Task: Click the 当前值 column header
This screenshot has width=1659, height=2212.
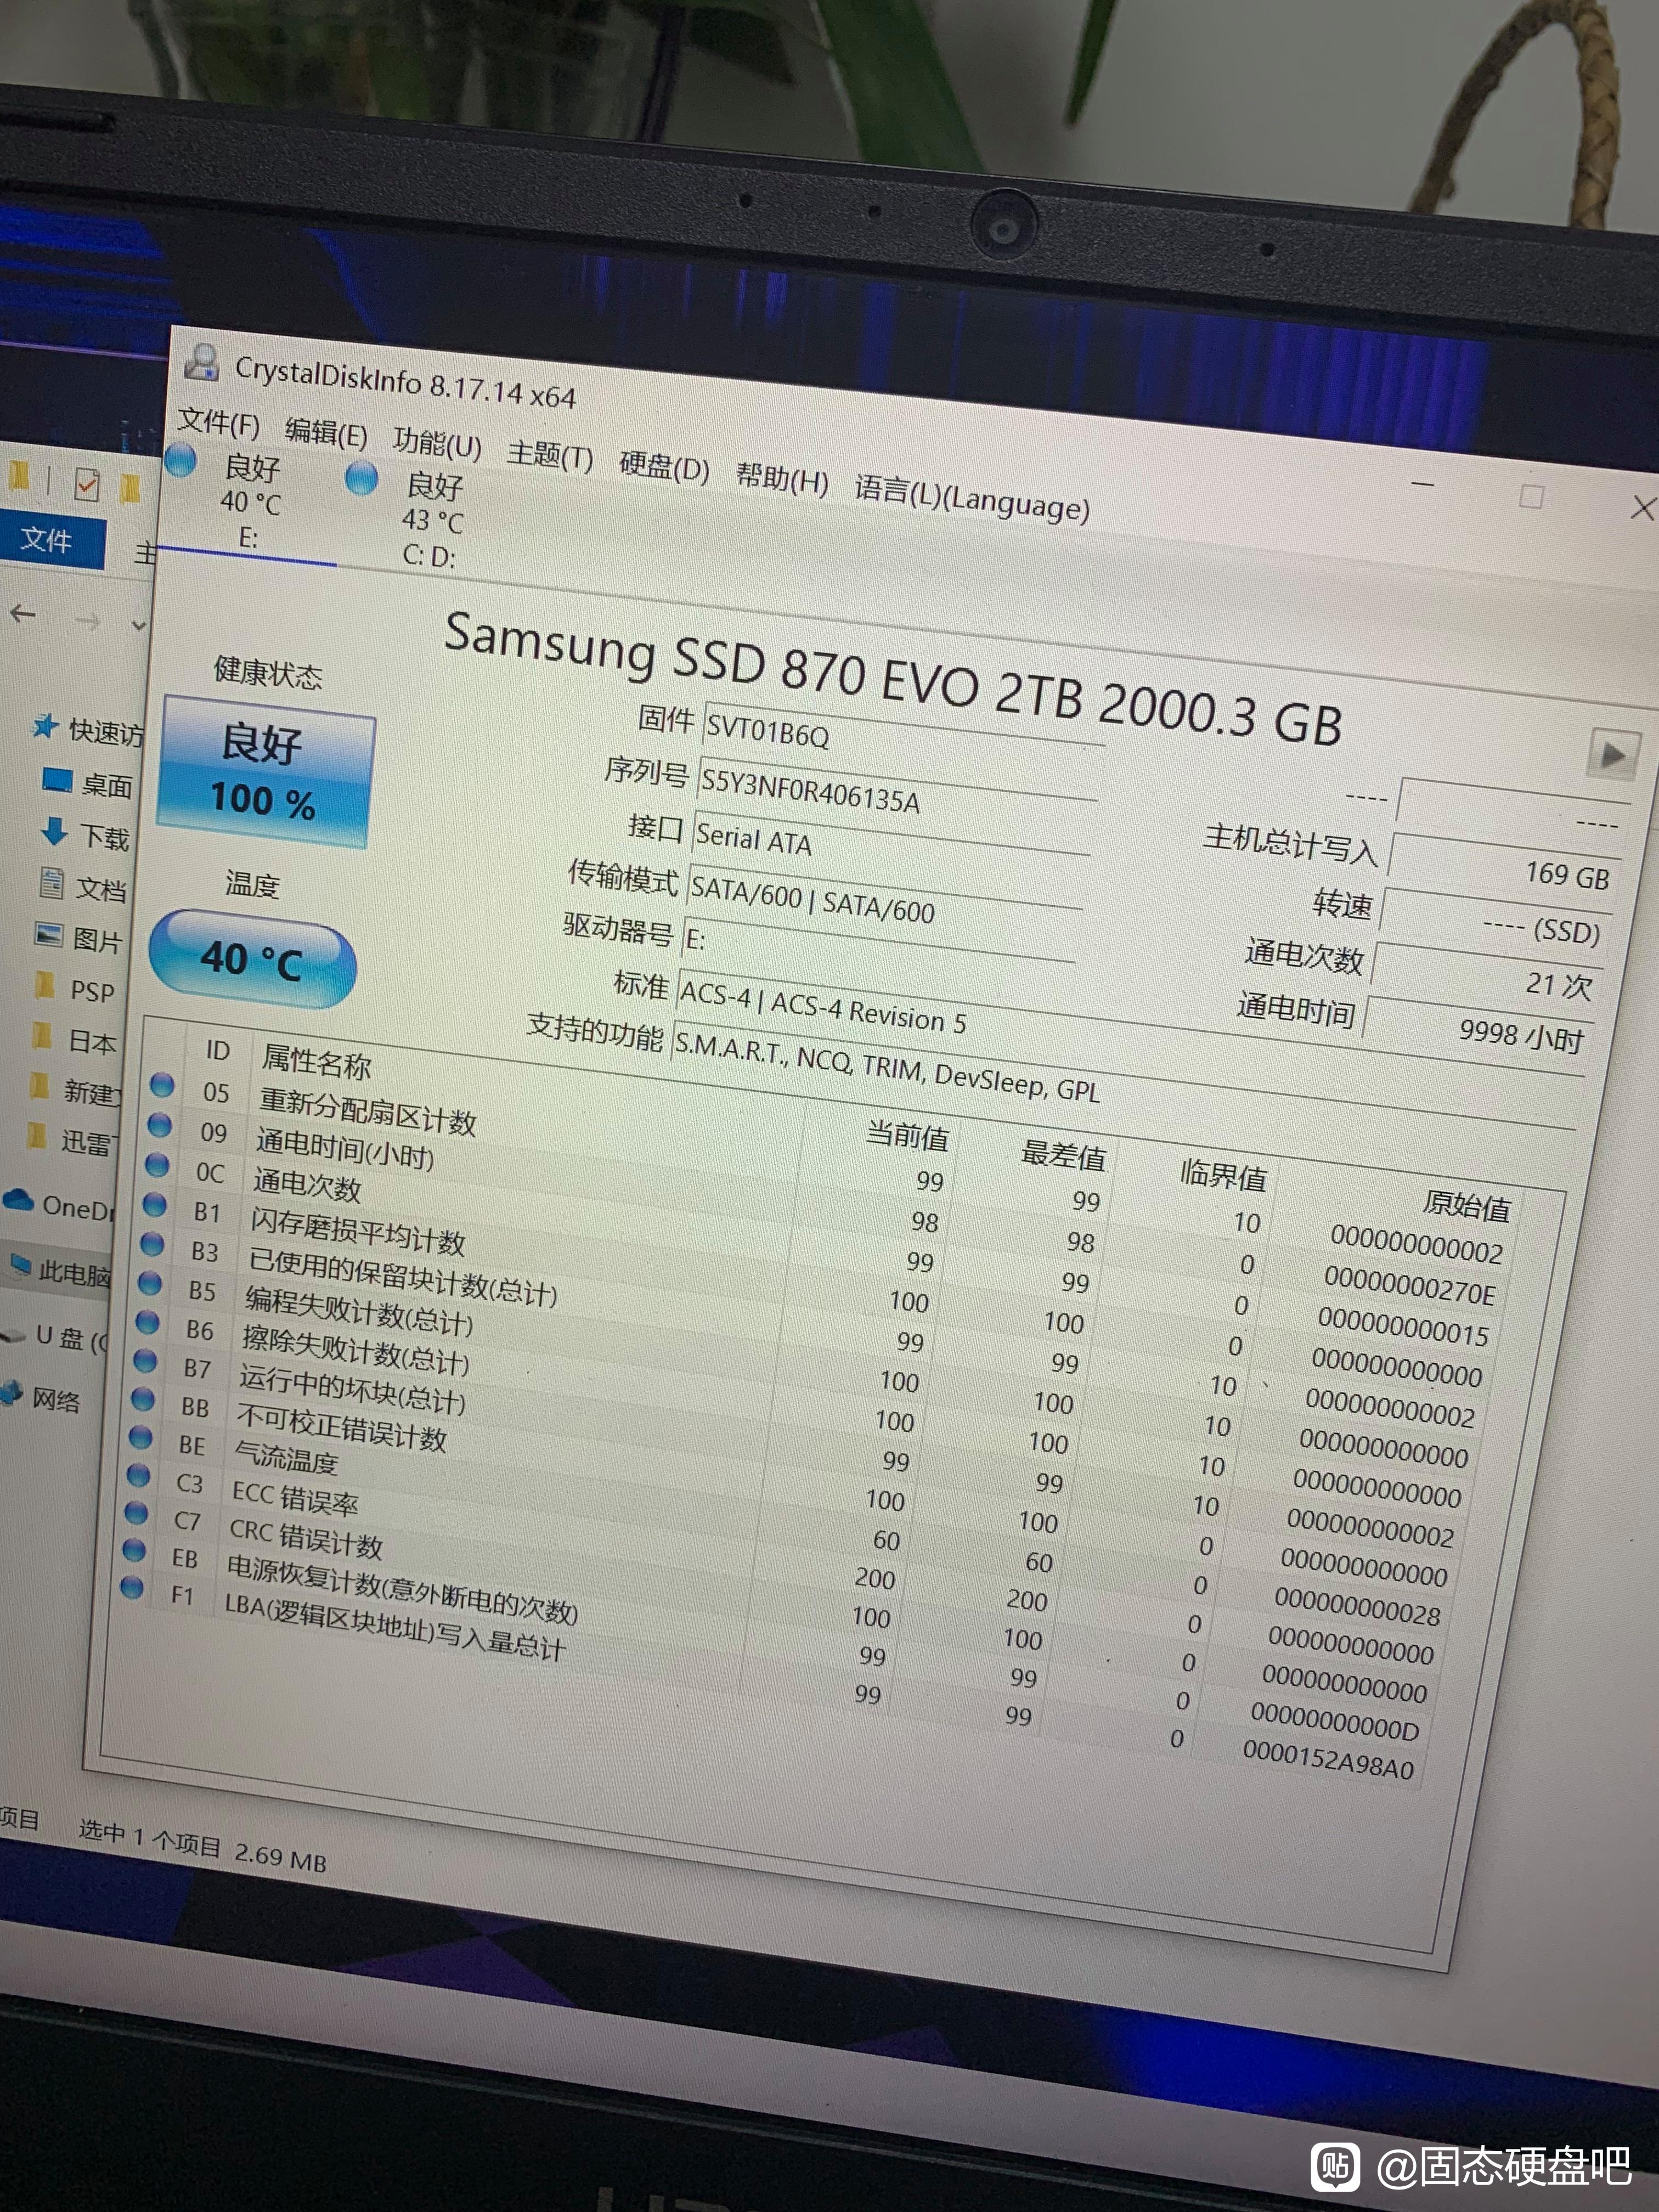Action: tap(906, 1136)
